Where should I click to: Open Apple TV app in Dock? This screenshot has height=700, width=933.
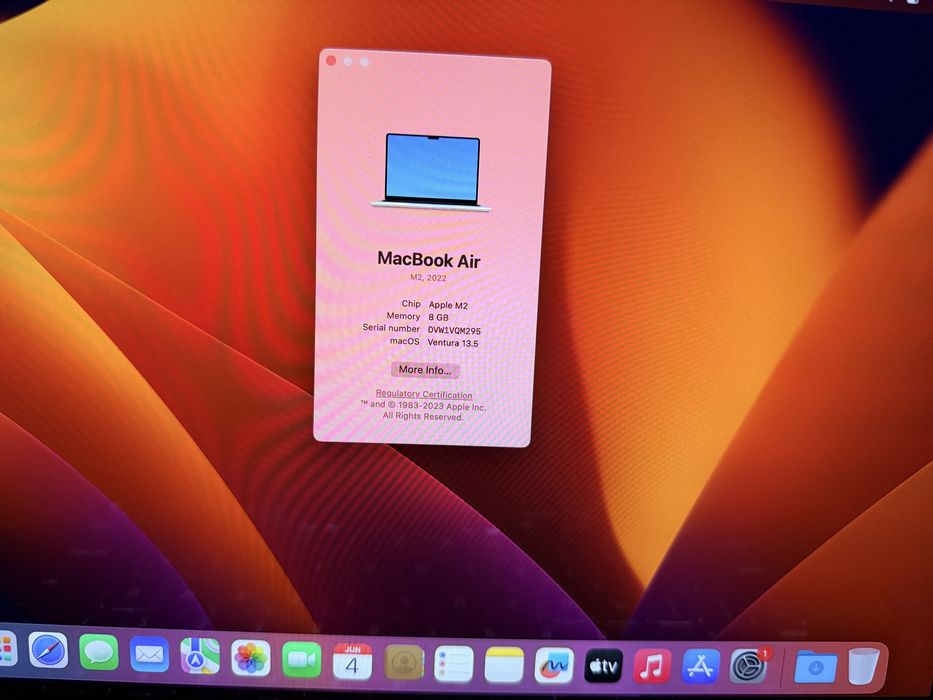click(603, 666)
